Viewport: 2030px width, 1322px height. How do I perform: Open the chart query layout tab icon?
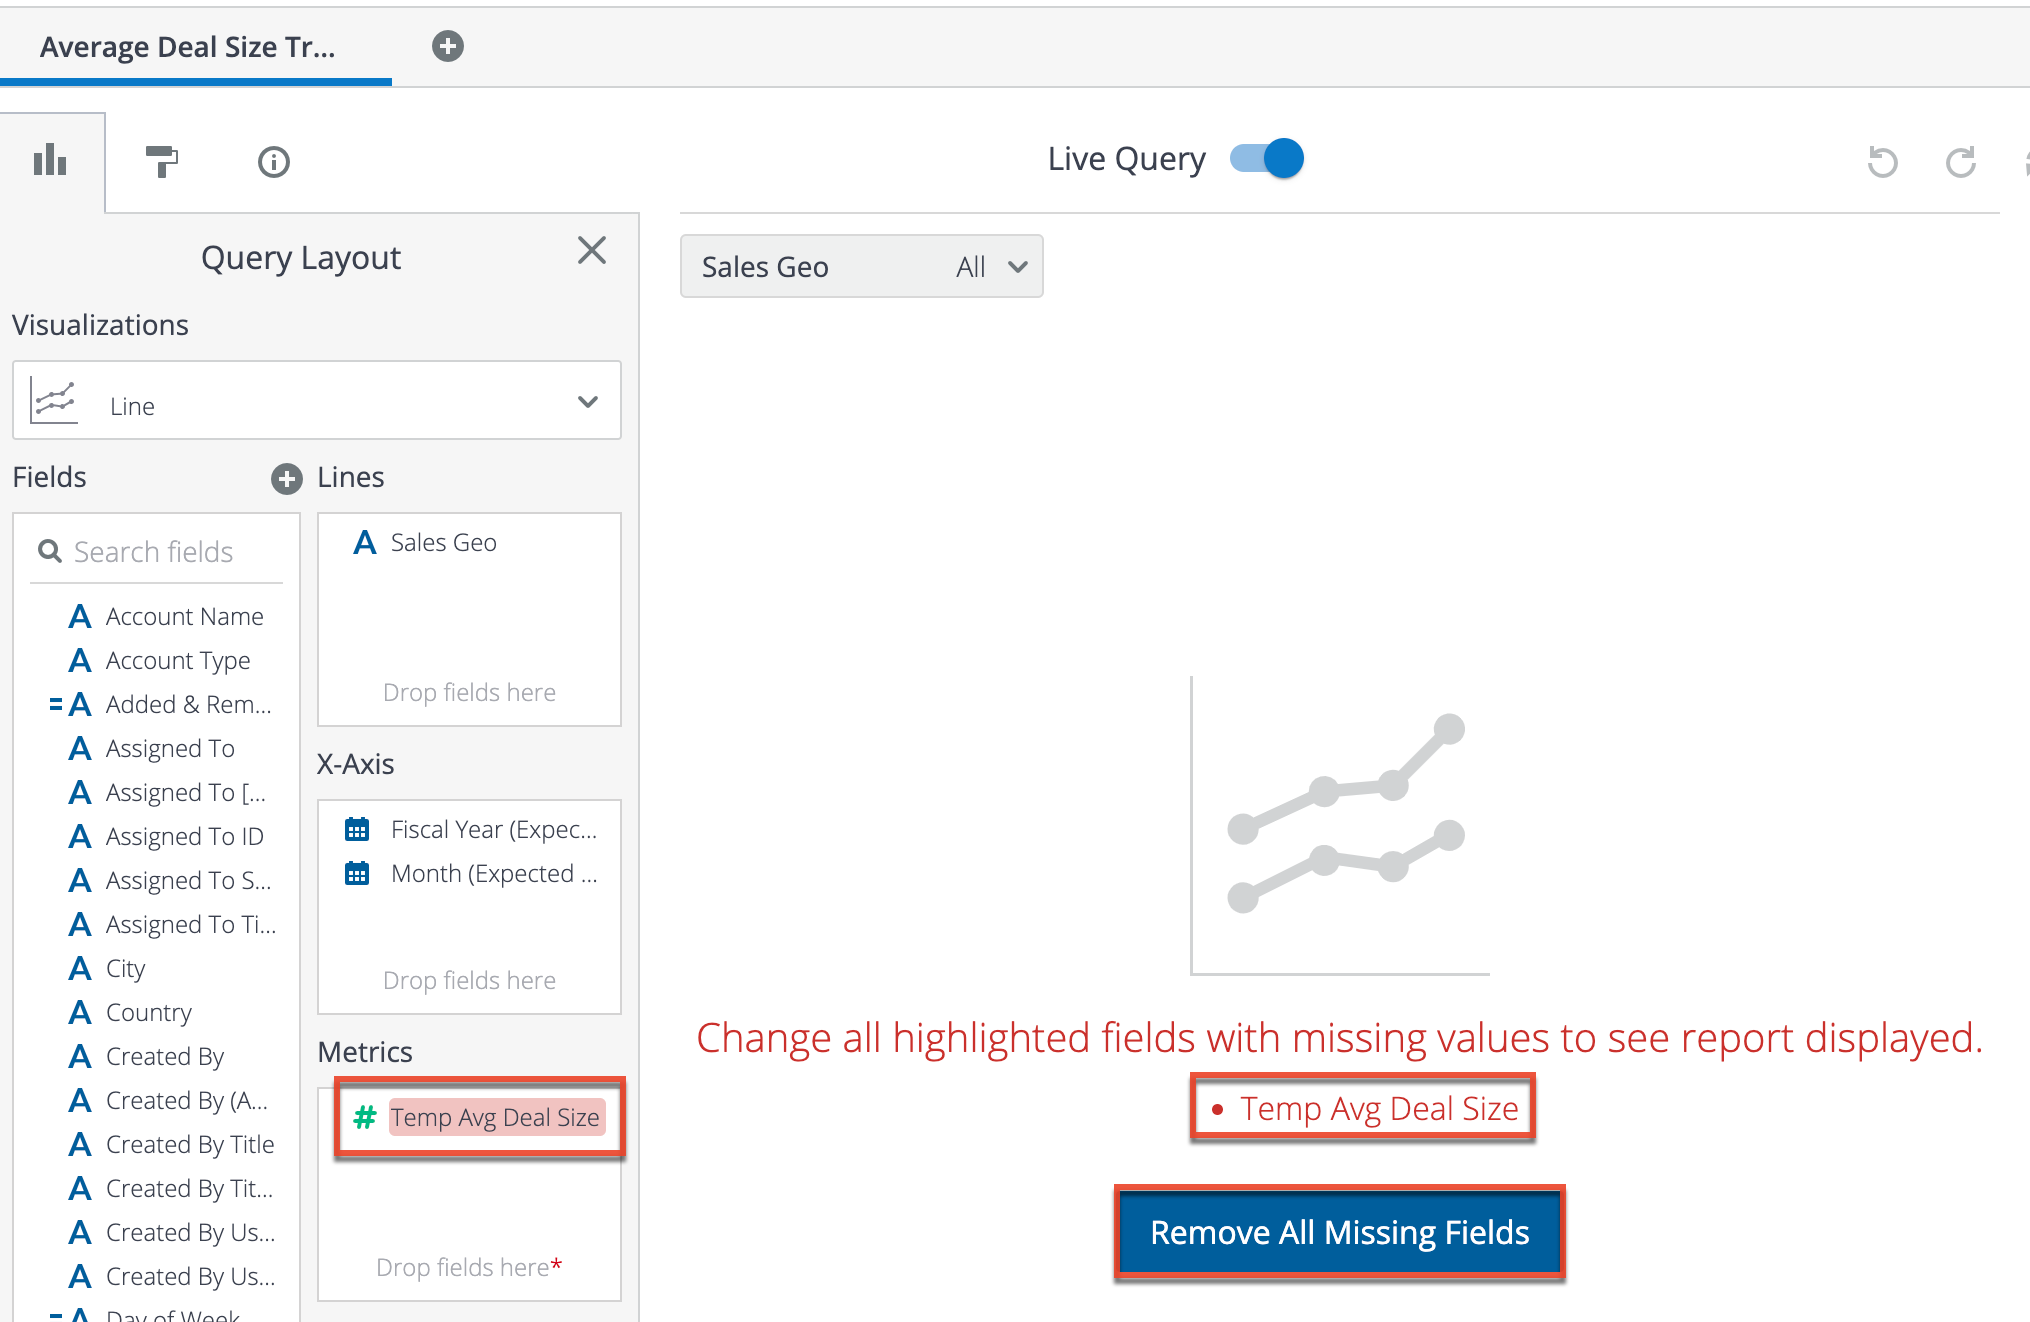(50, 160)
